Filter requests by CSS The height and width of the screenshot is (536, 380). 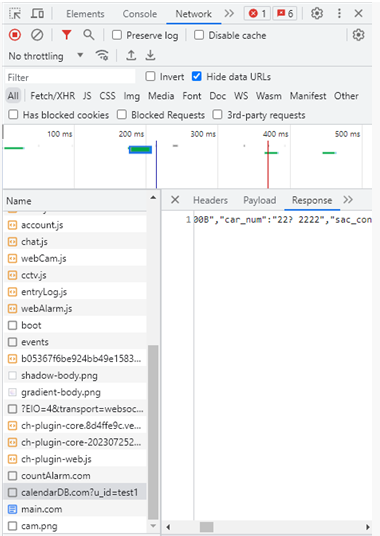click(107, 96)
